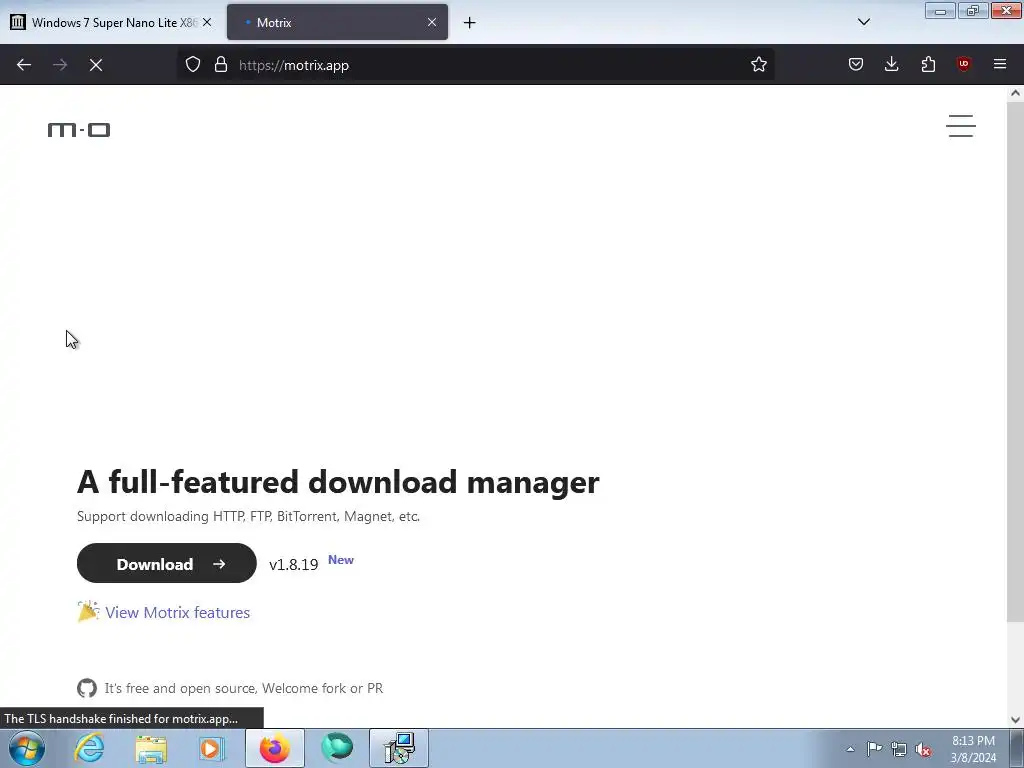Save page to Pocket

pyautogui.click(x=856, y=64)
